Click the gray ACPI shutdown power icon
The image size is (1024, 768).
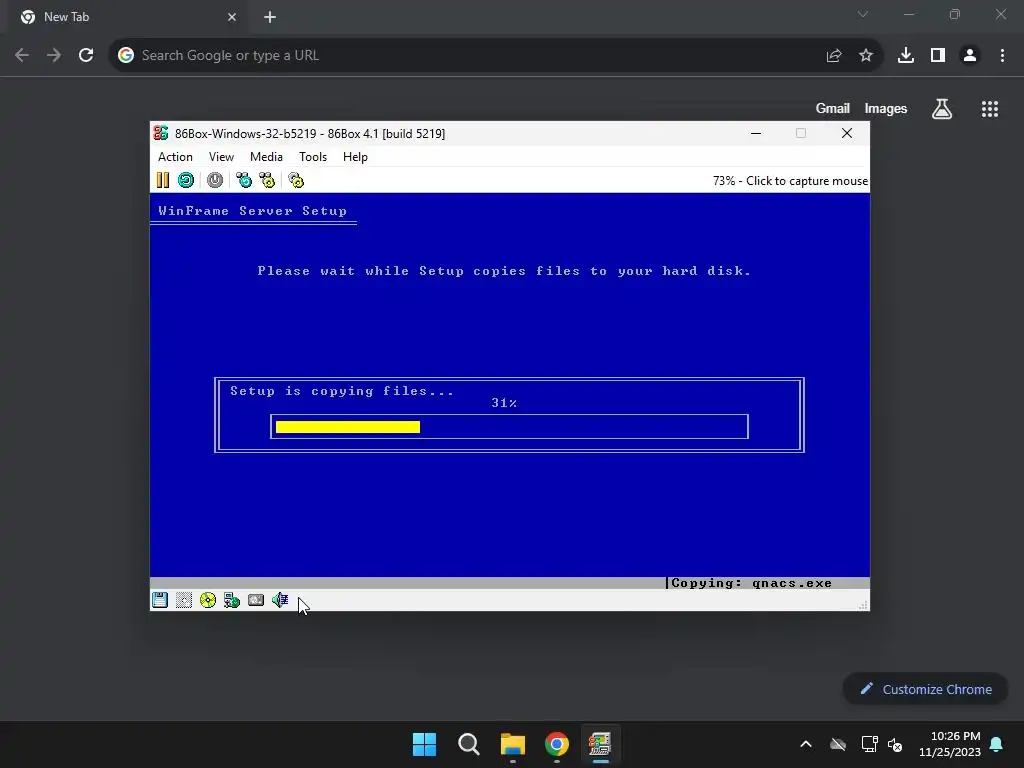point(215,180)
